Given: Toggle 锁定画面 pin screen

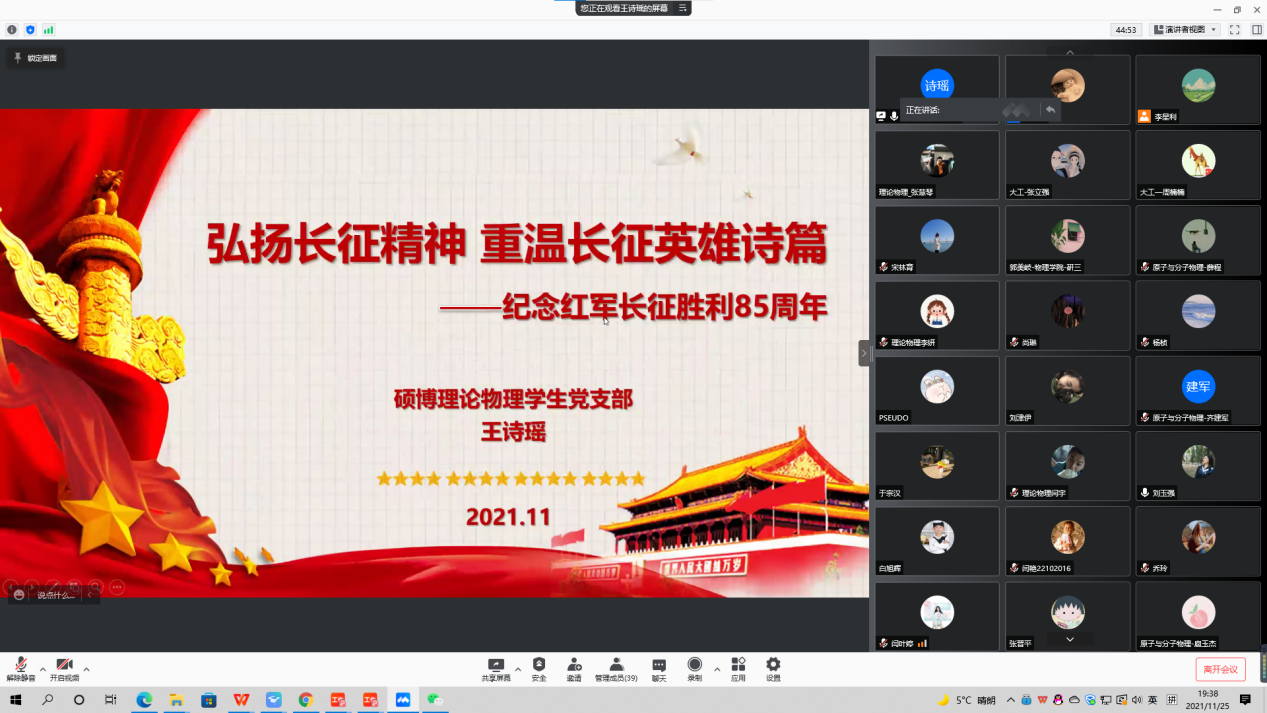Looking at the screenshot, I should pyautogui.click(x=35, y=58).
